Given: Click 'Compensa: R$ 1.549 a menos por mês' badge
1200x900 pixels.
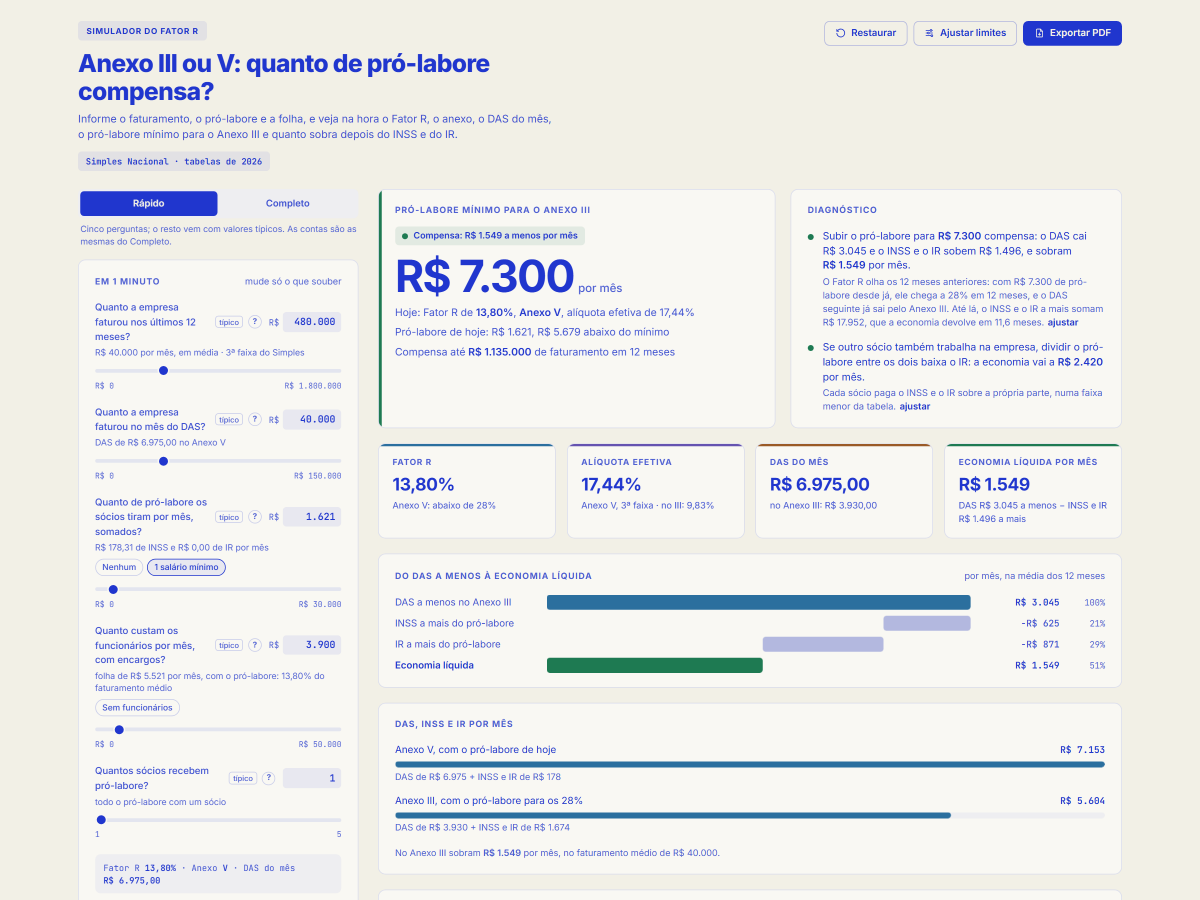Looking at the screenshot, I should 490,236.
